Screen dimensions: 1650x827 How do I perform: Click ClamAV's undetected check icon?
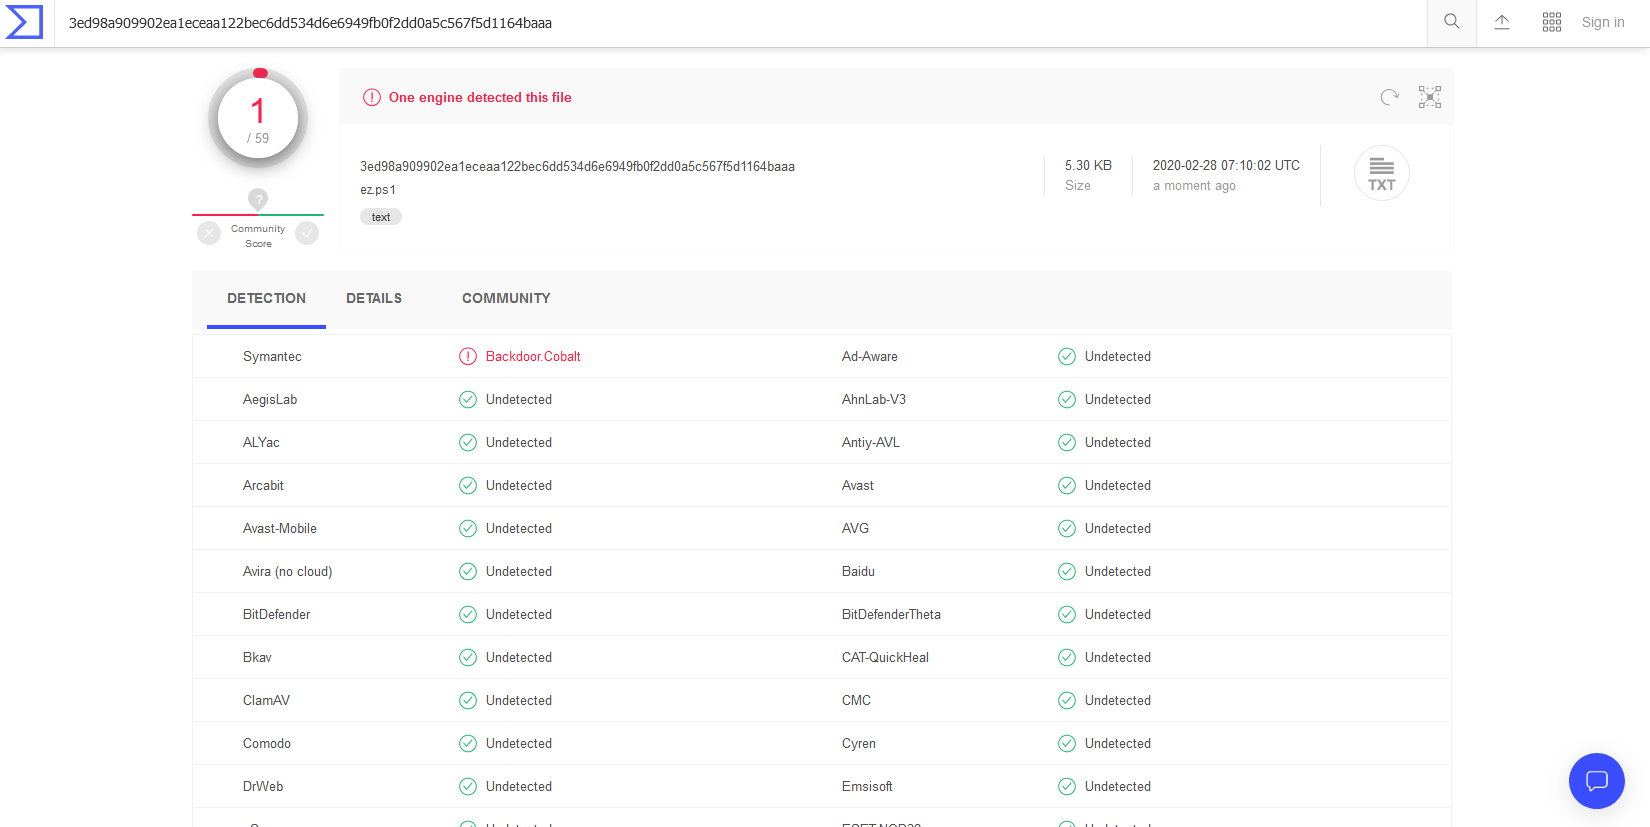[468, 700]
